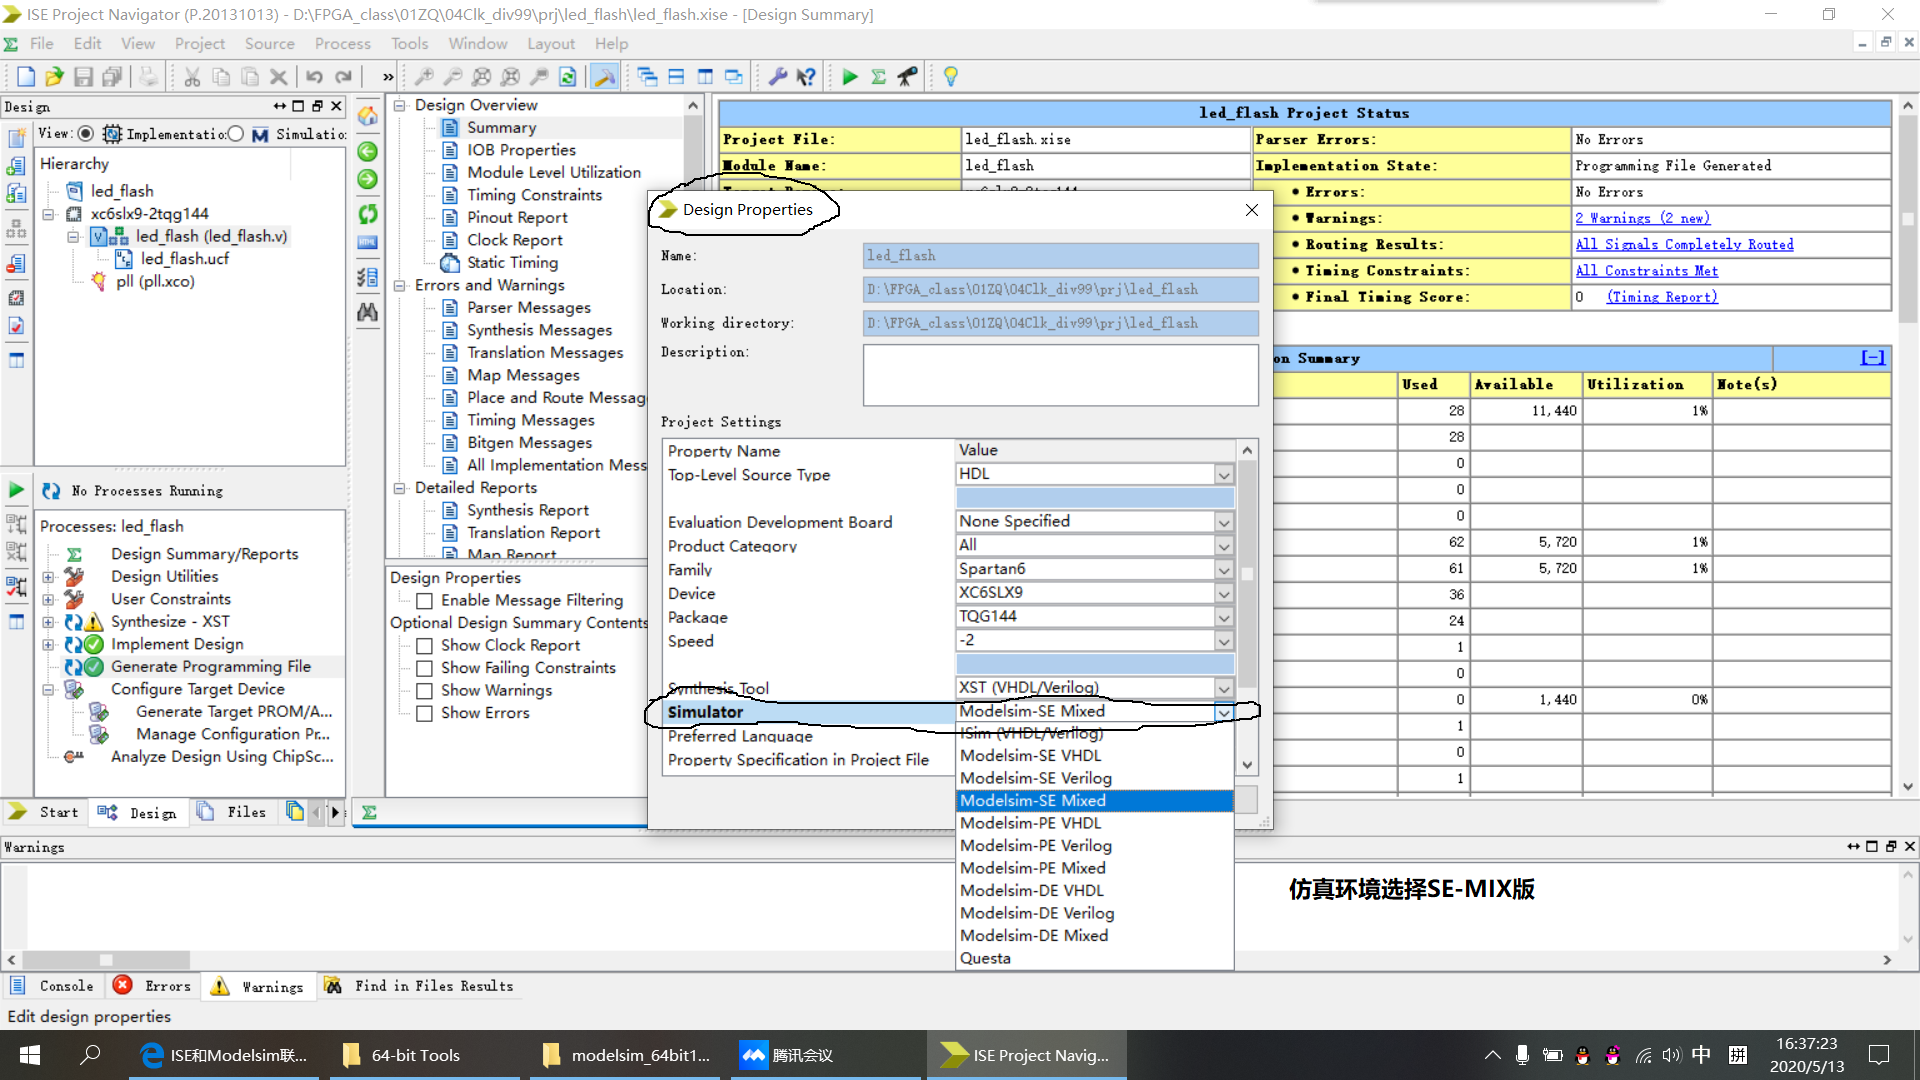Click the wrench Tool Options icon

777,77
